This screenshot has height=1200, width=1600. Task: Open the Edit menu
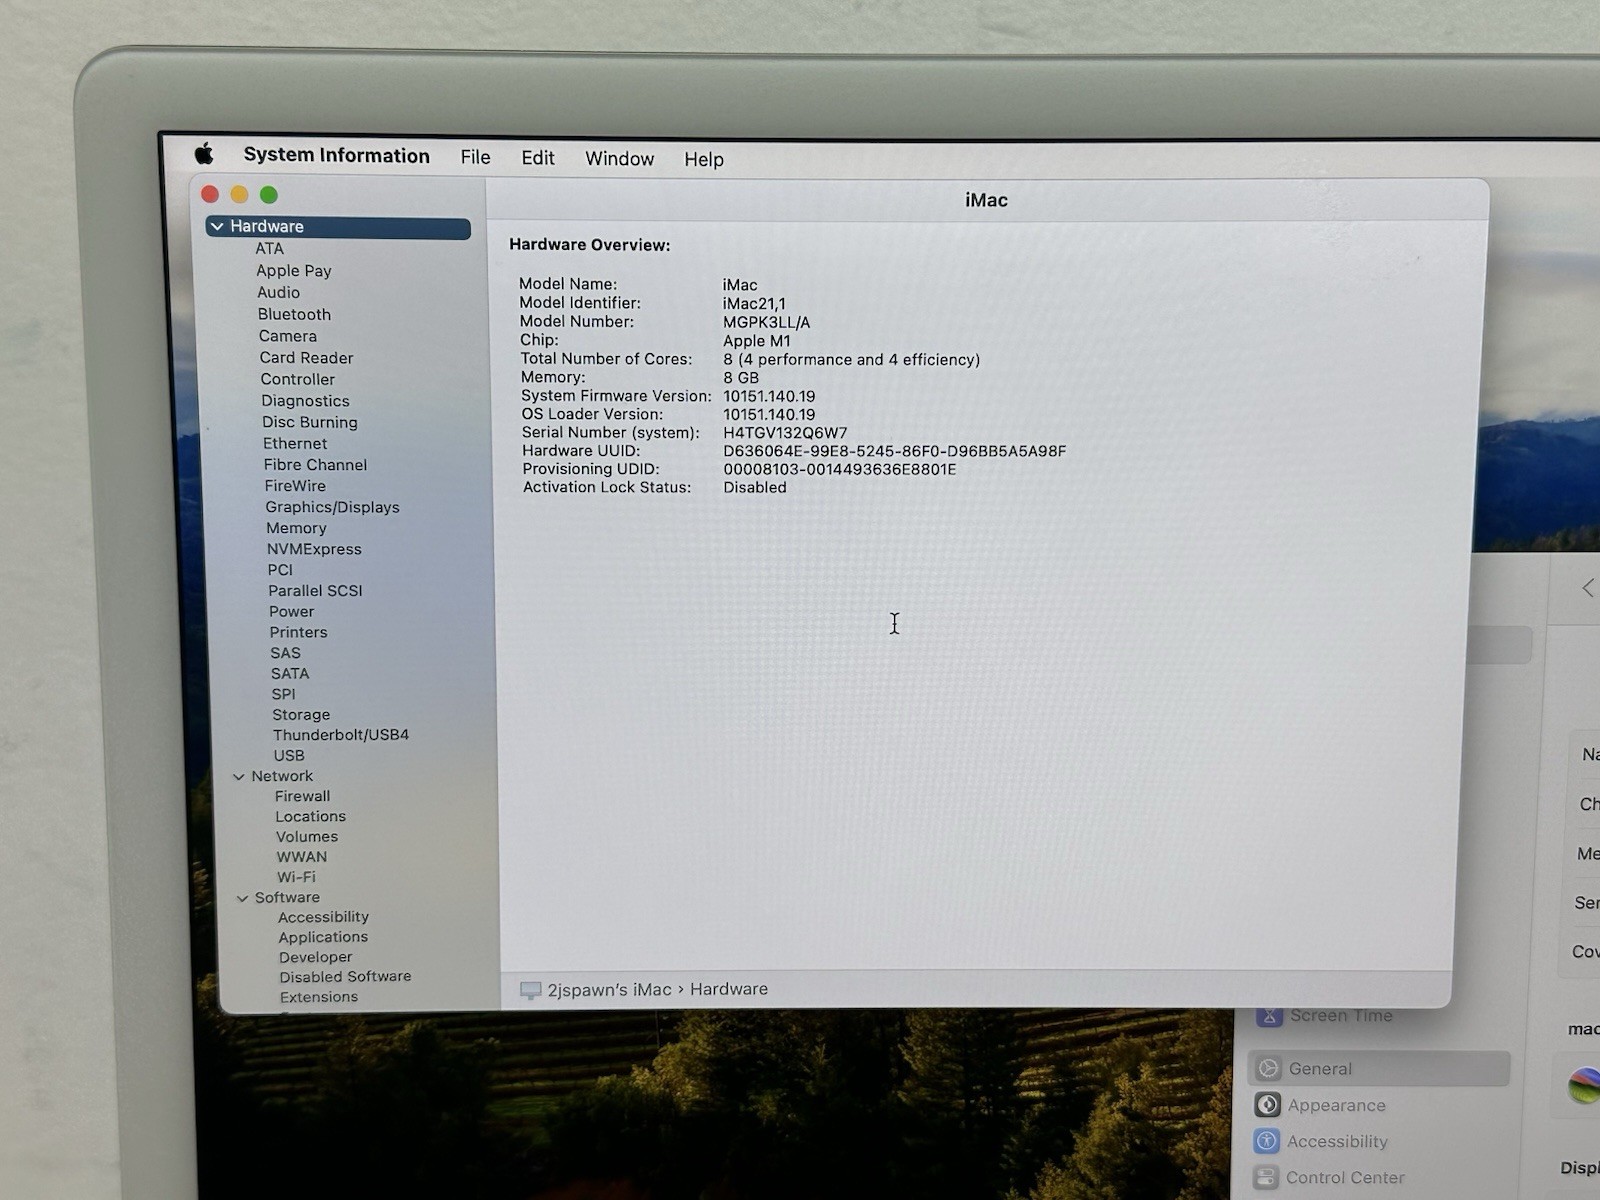pyautogui.click(x=537, y=158)
